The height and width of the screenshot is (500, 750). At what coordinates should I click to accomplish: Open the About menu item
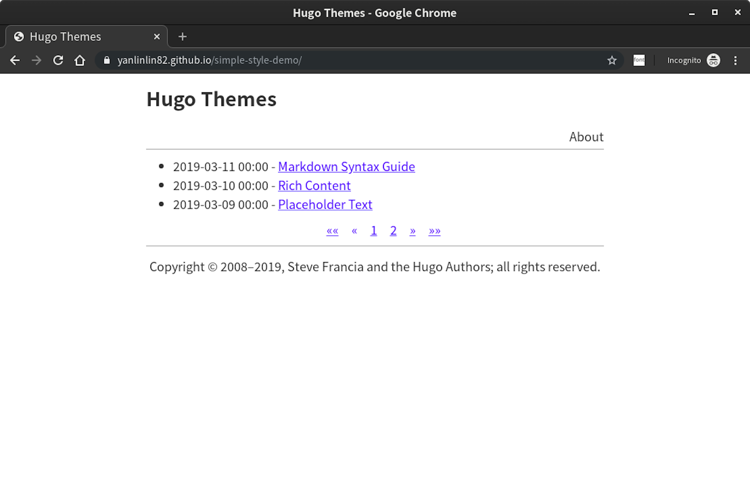(x=586, y=137)
